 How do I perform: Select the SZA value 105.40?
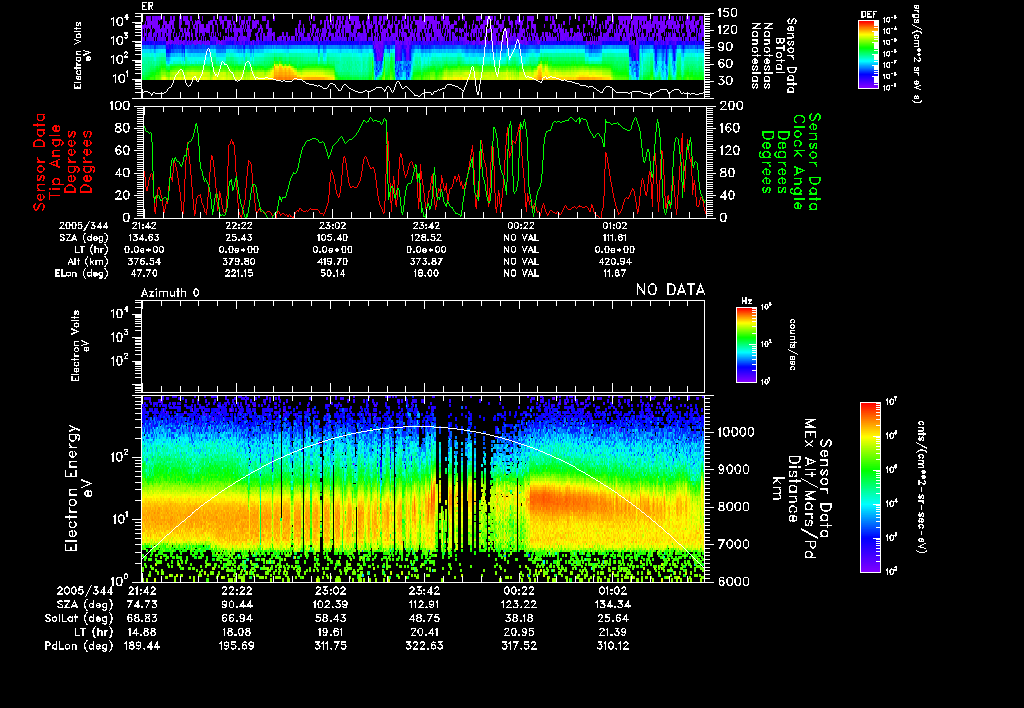pyautogui.click(x=332, y=238)
